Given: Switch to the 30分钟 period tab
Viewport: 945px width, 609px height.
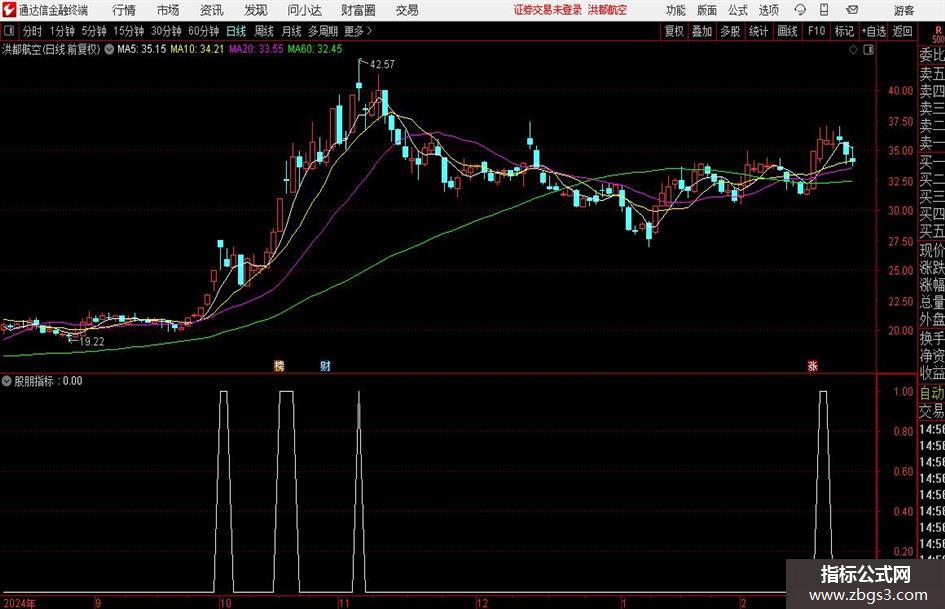Looking at the screenshot, I should pyautogui.click(x=166, y=31).
